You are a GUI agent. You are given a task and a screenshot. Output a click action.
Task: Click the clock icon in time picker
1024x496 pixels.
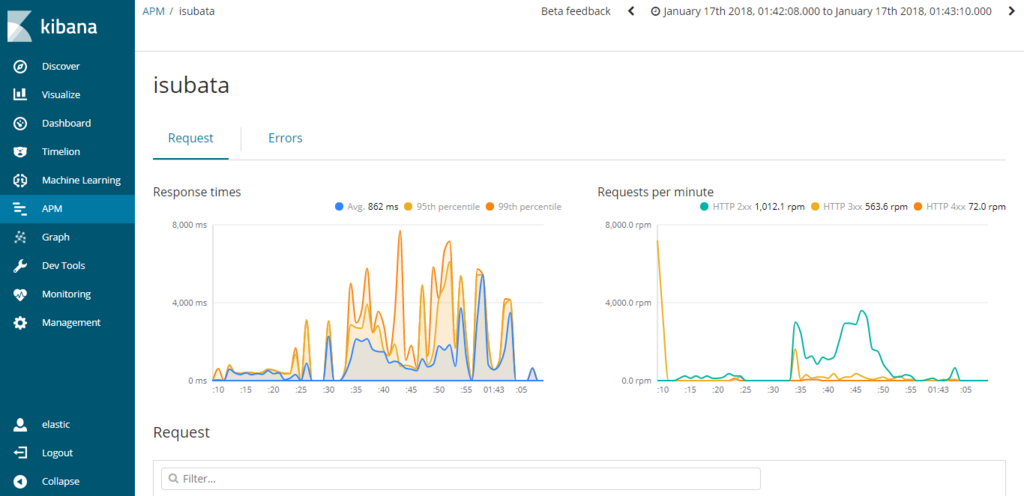coord(656,11)
